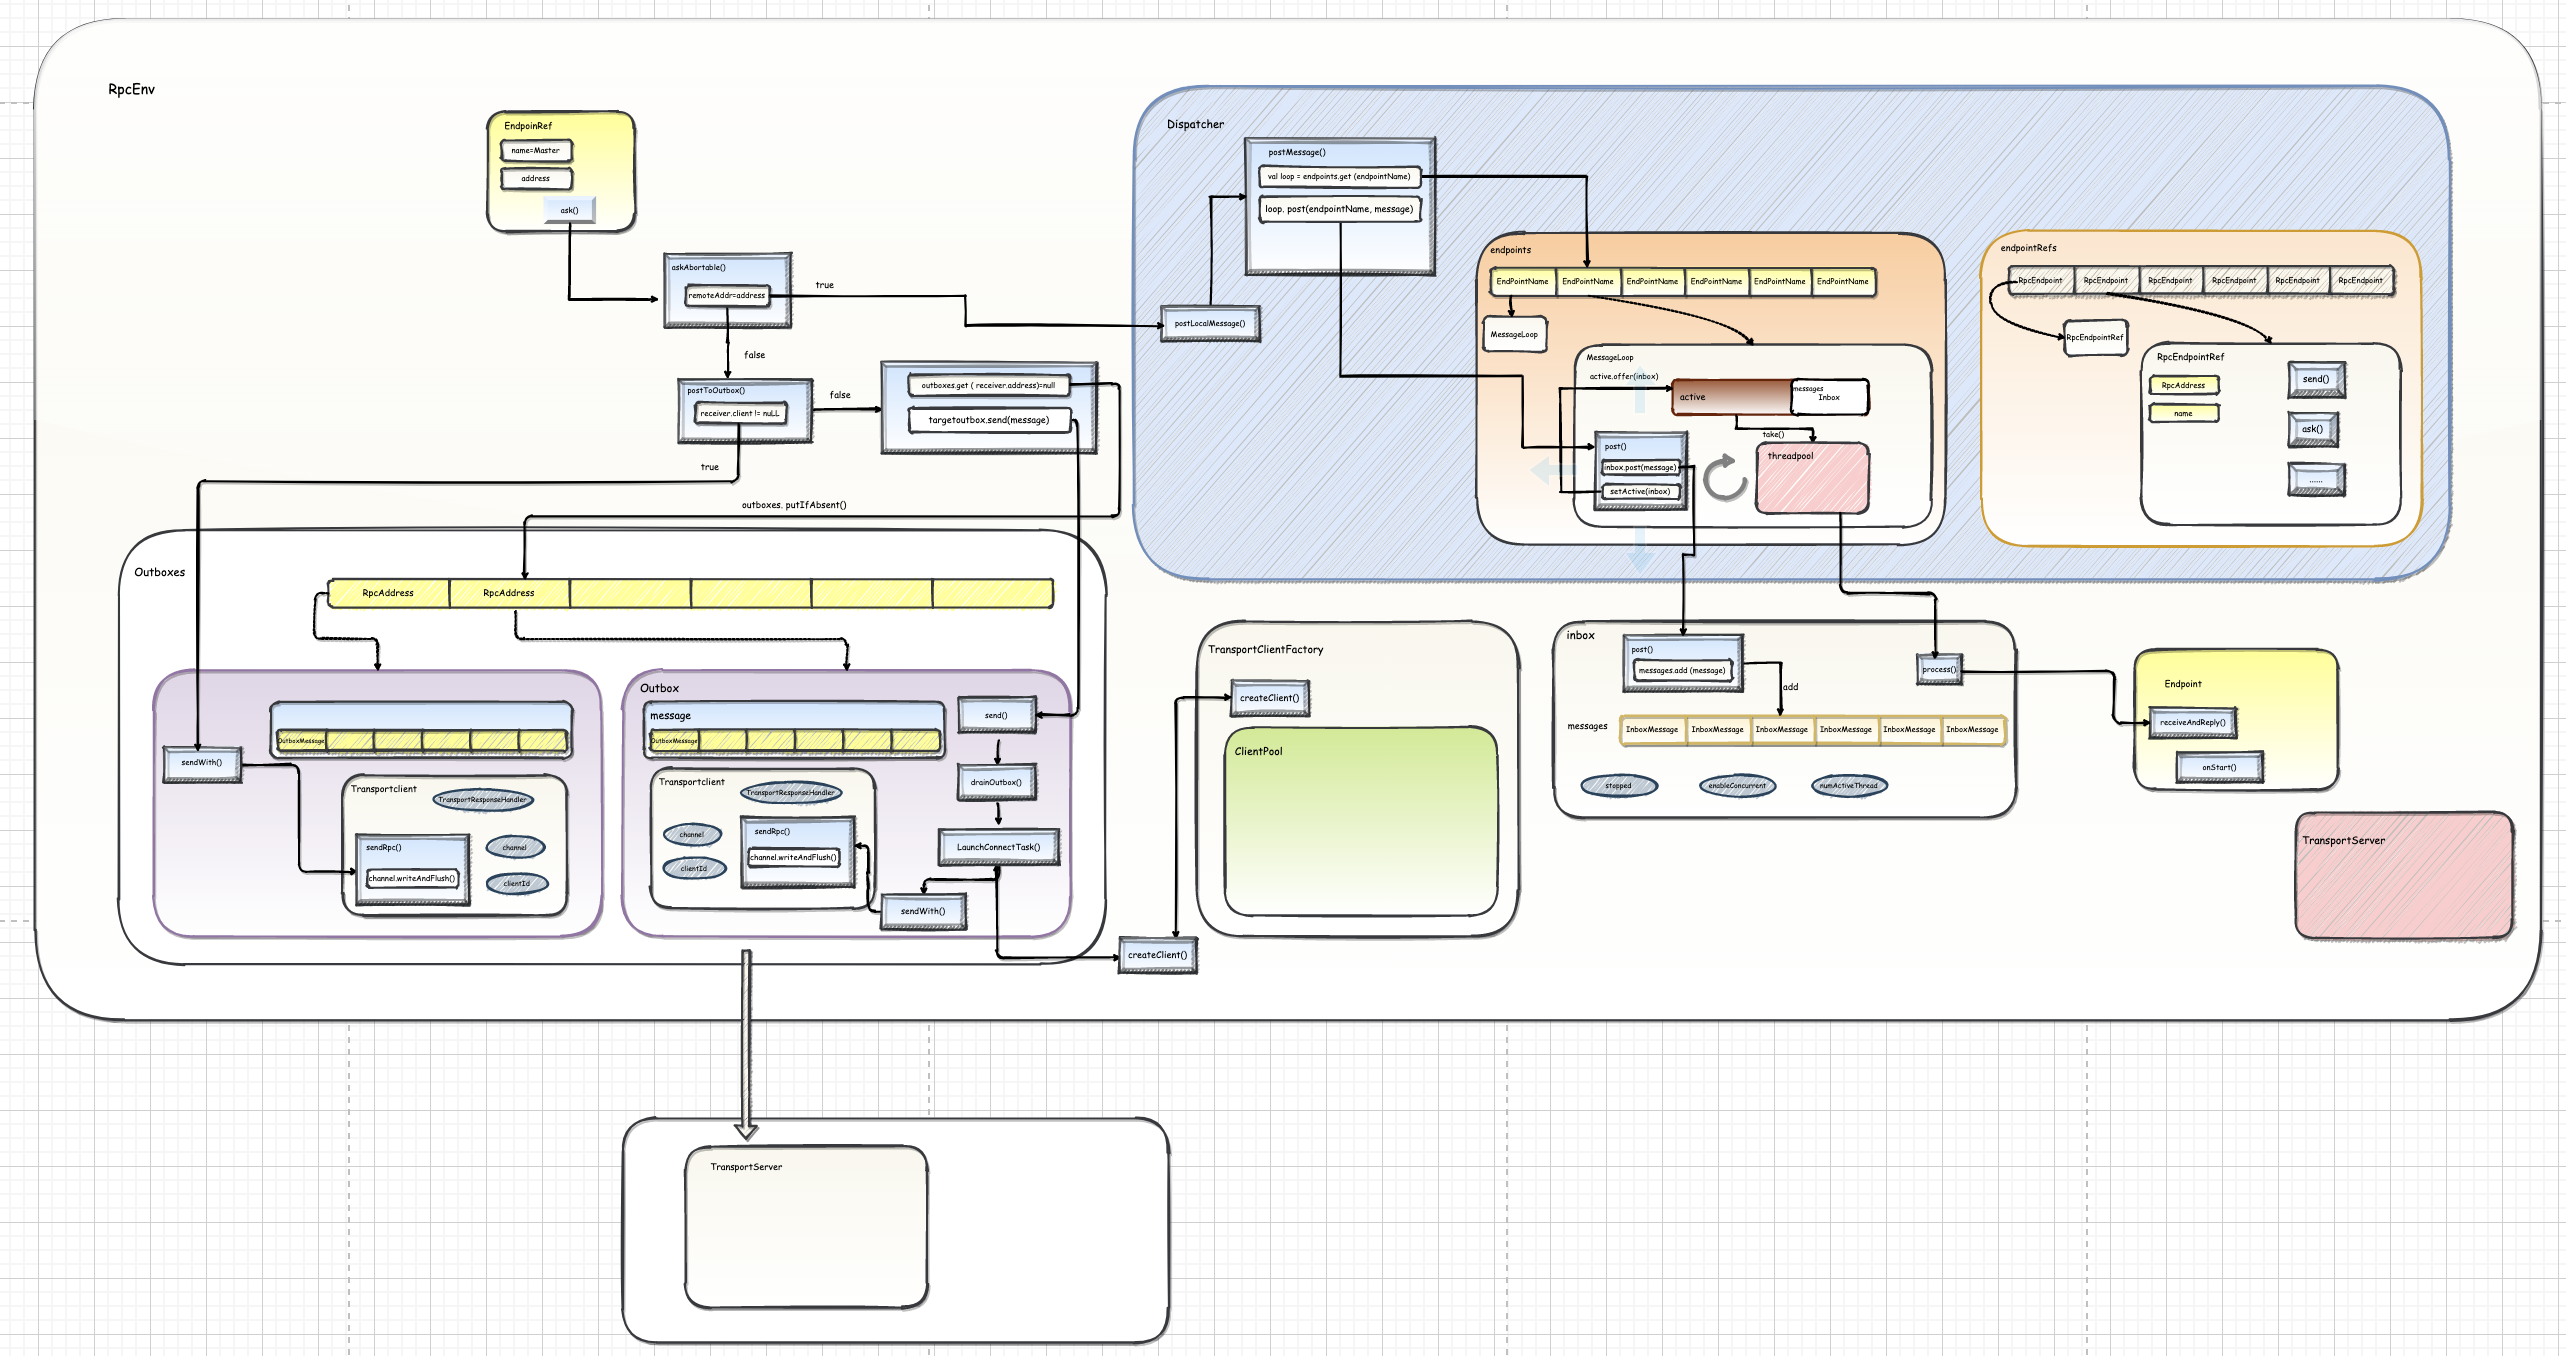Select the yellow EndpoinRef box title
The height and width of the screenshot is (1356, 2566).
(x=528, y=126)
